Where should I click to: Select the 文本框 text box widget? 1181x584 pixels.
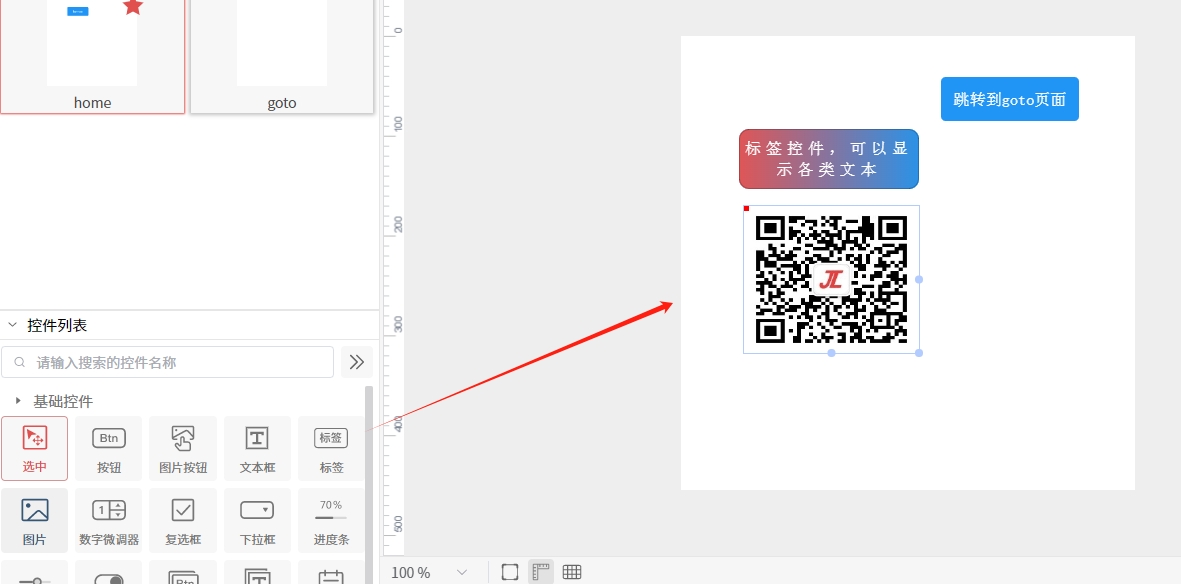pyautogui.click(x=258, y=448)
